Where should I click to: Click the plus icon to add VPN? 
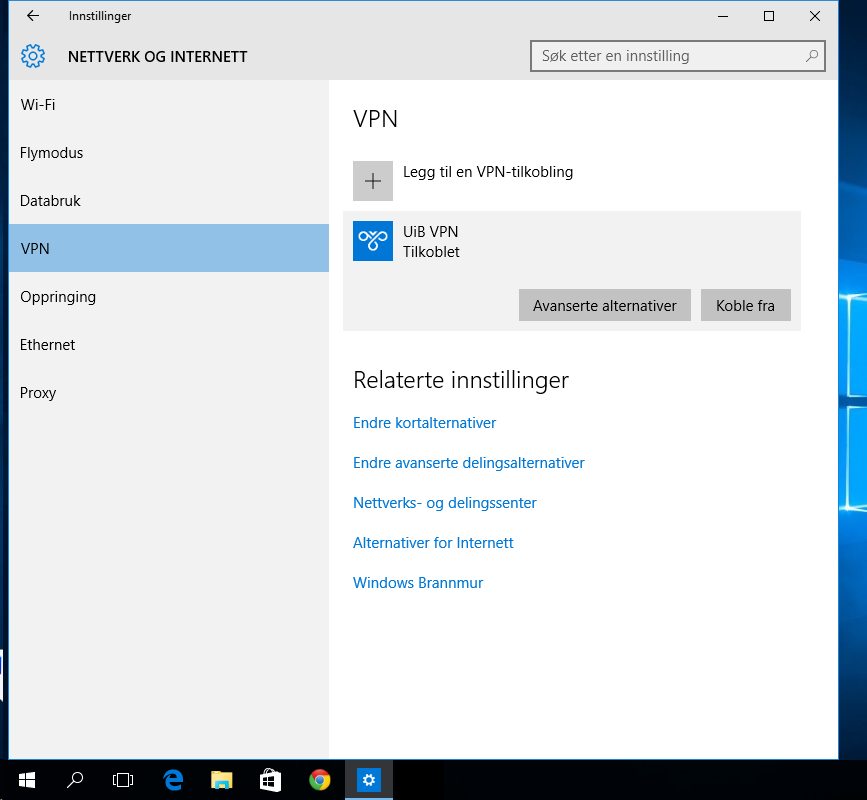pyautogui.click(x=373, y=181)
